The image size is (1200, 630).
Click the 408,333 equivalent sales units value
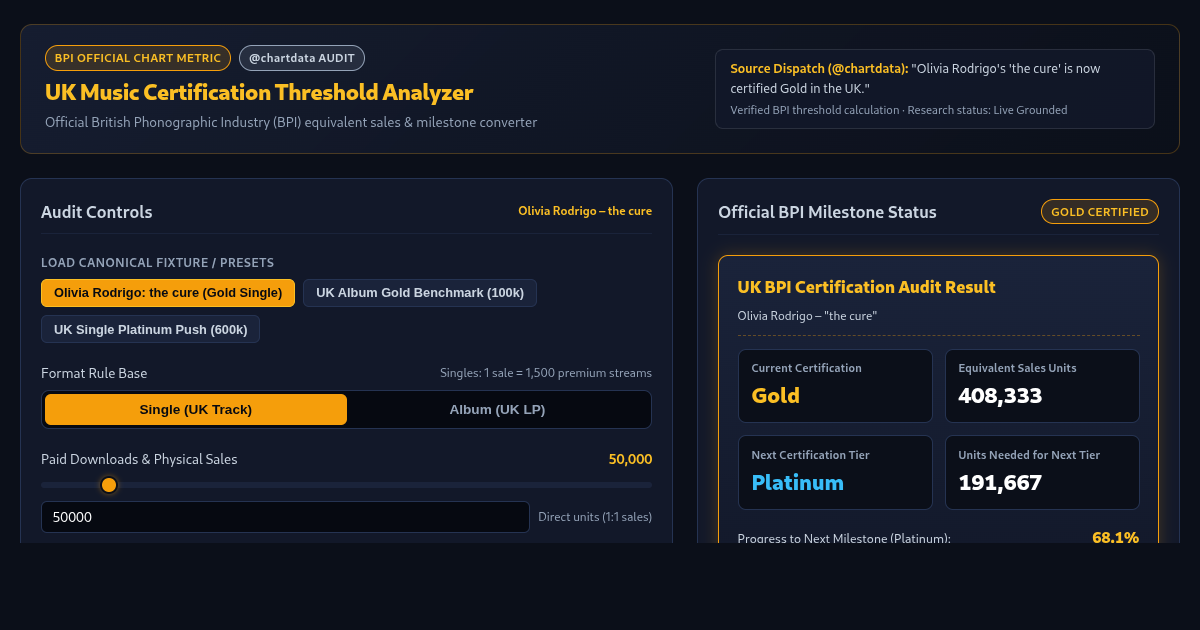tap(1000, 395)
